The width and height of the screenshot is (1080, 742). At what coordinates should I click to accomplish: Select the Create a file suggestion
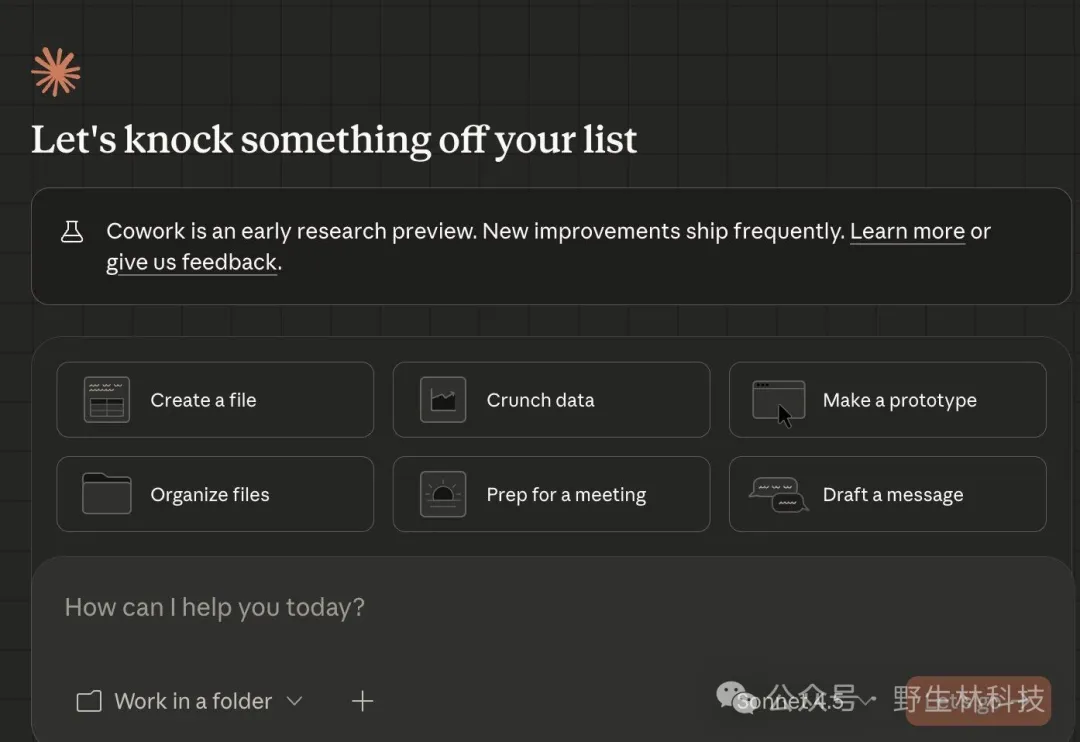point(215,400)
